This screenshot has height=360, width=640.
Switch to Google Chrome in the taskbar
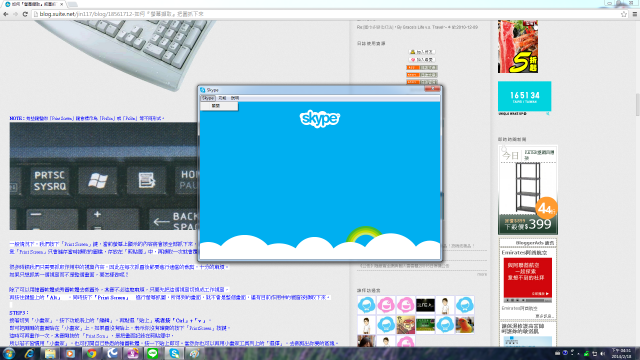[91, 353]
